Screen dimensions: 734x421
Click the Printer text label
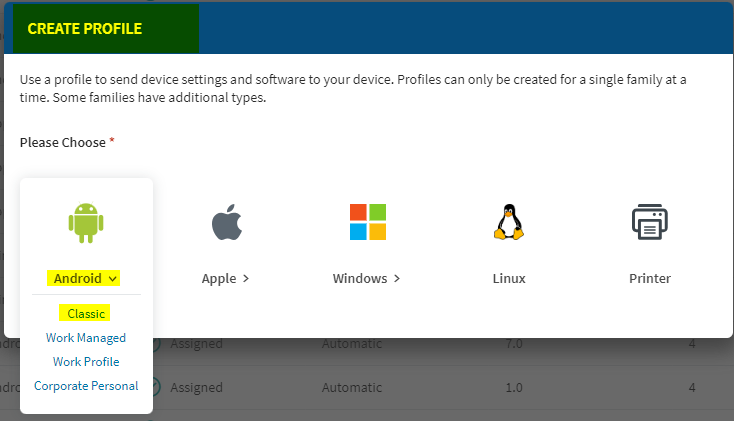coord(649,279)
